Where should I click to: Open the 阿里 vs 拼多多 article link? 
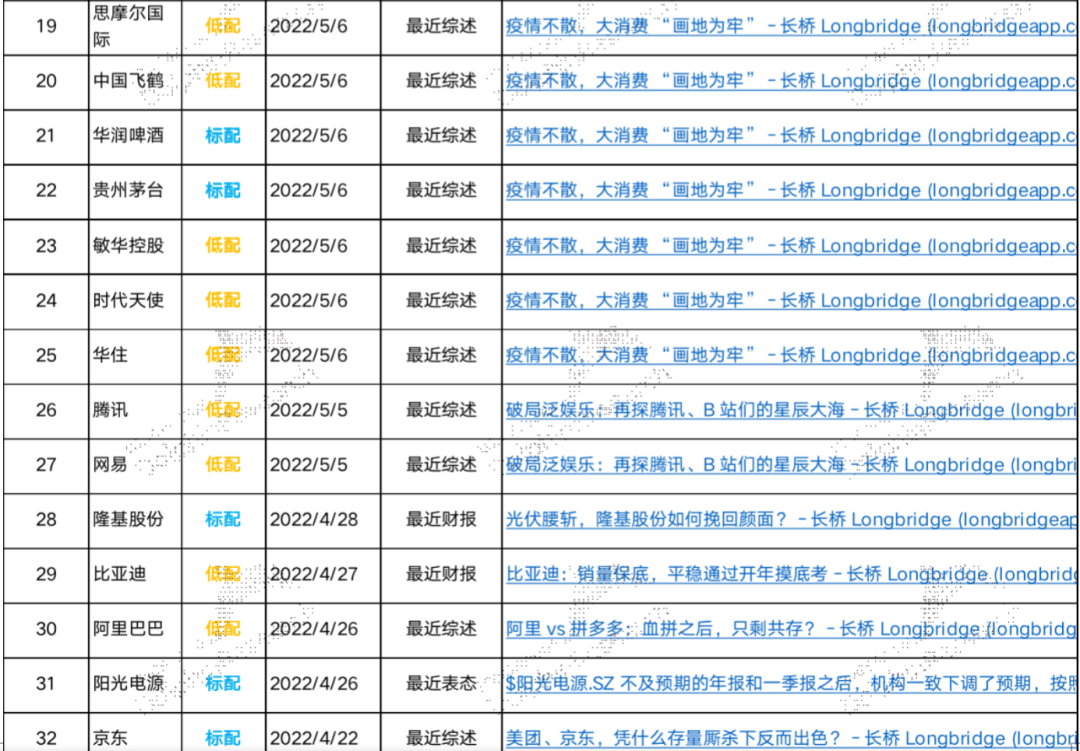792,629
